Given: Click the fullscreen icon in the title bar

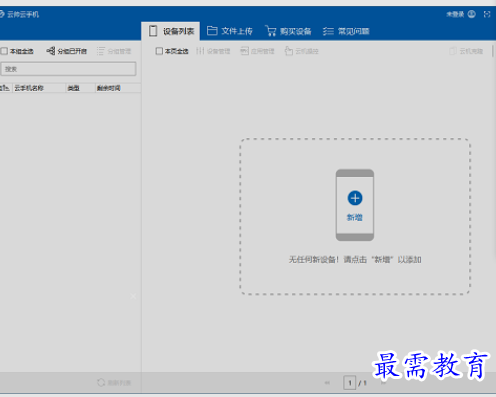Looking at the screenshot, I should coord(487,14).
